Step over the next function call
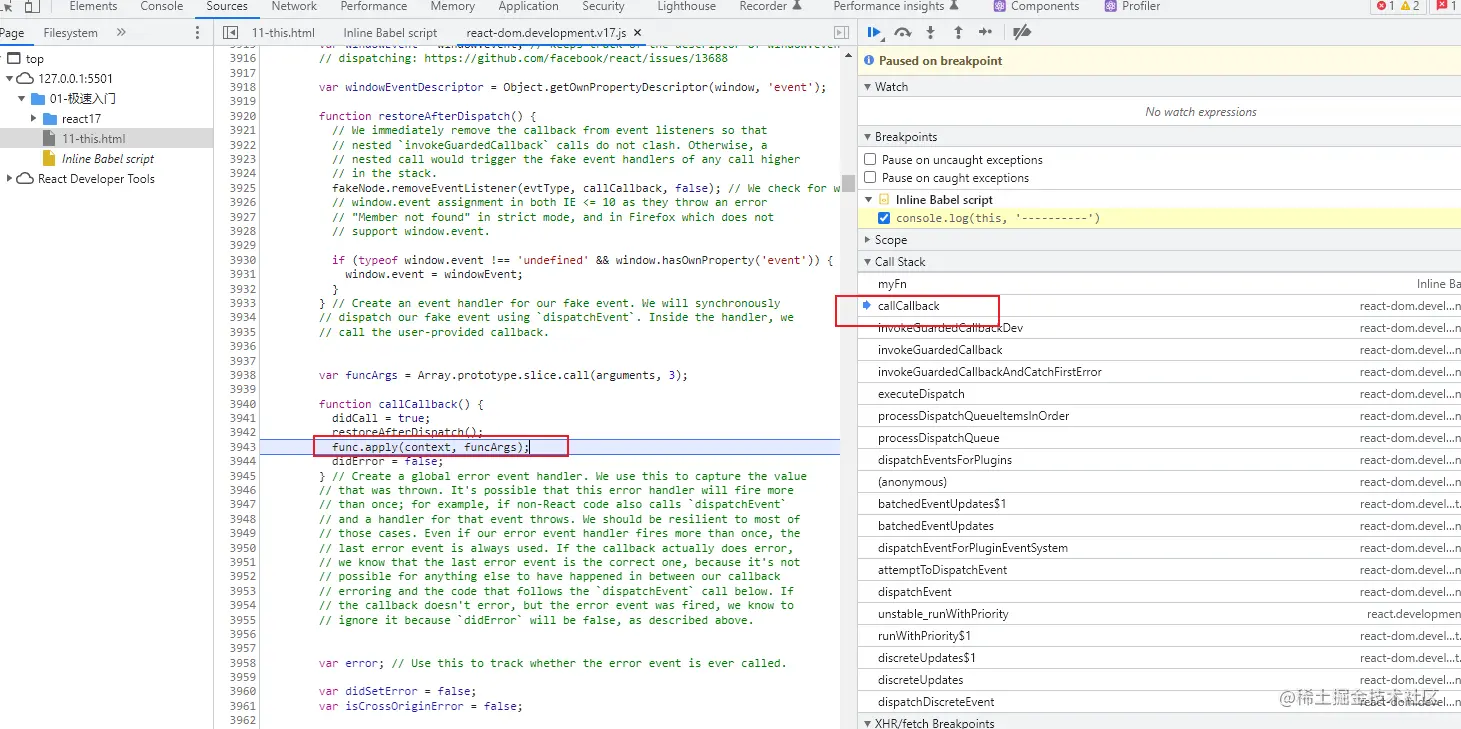Screen dimensions: 1461x729 (x=903, y=33)
